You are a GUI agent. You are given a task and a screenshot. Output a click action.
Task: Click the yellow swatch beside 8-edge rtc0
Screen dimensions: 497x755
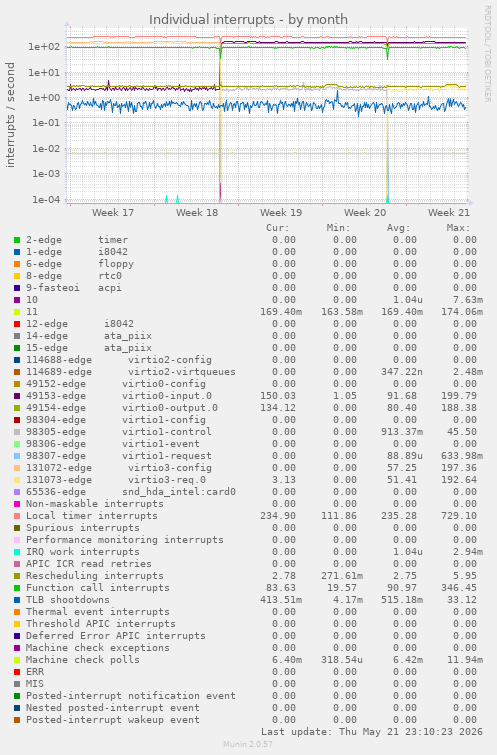pyautogui.click(x=17, y=276)
